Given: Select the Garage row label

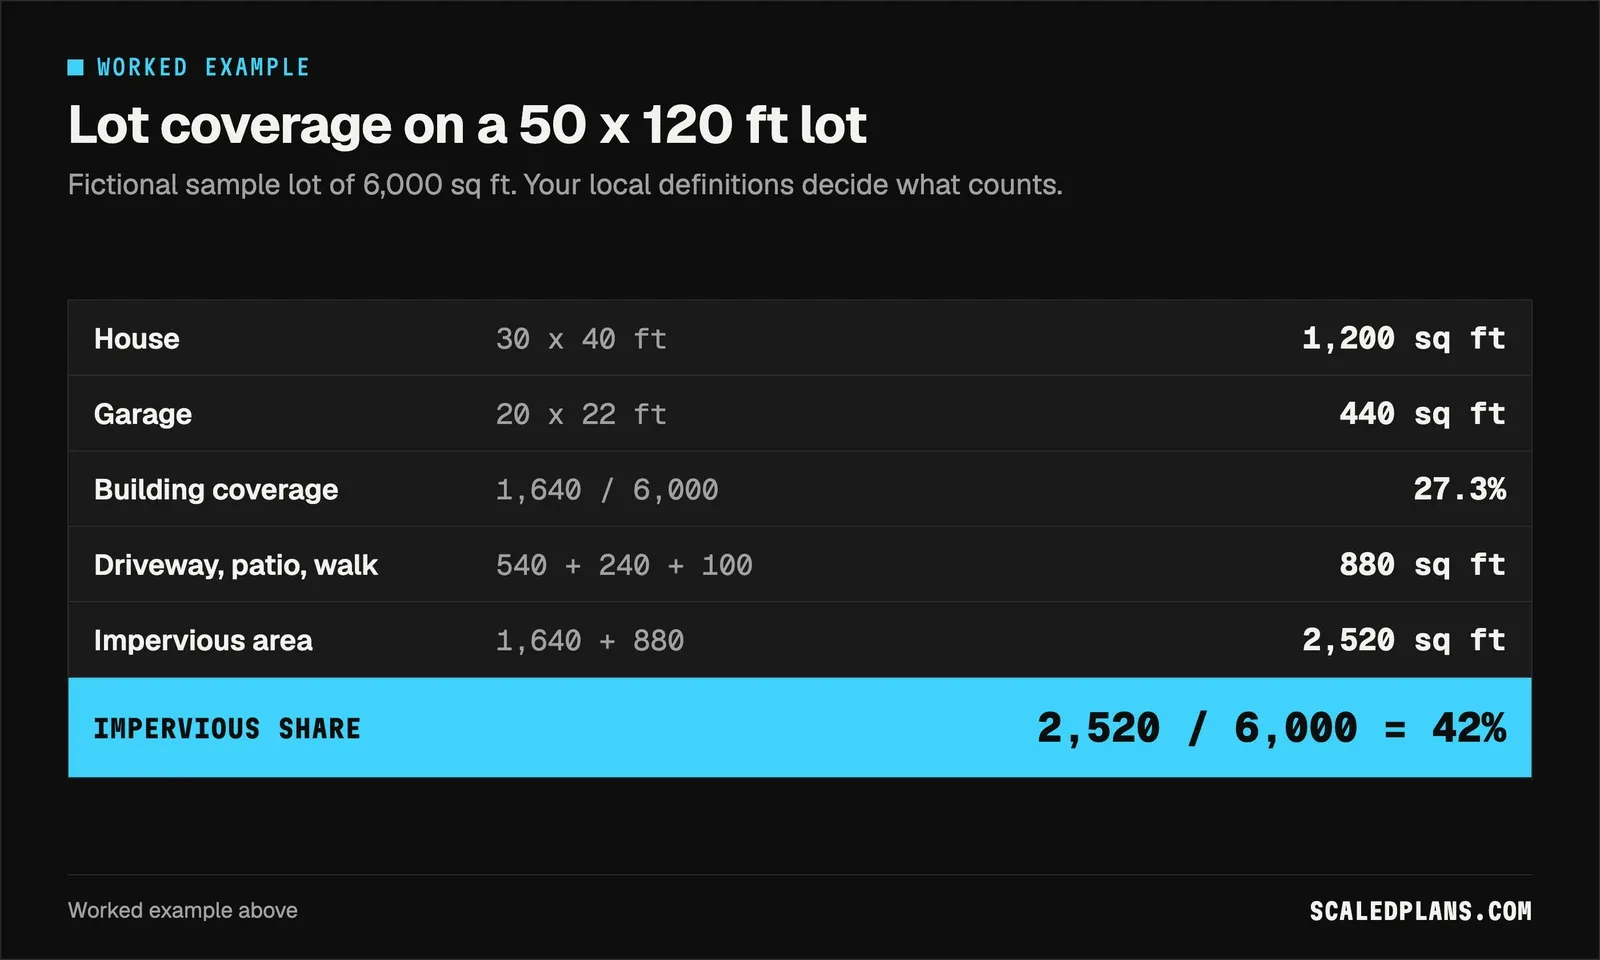Looking at the screenshot, I should (143, 414).
